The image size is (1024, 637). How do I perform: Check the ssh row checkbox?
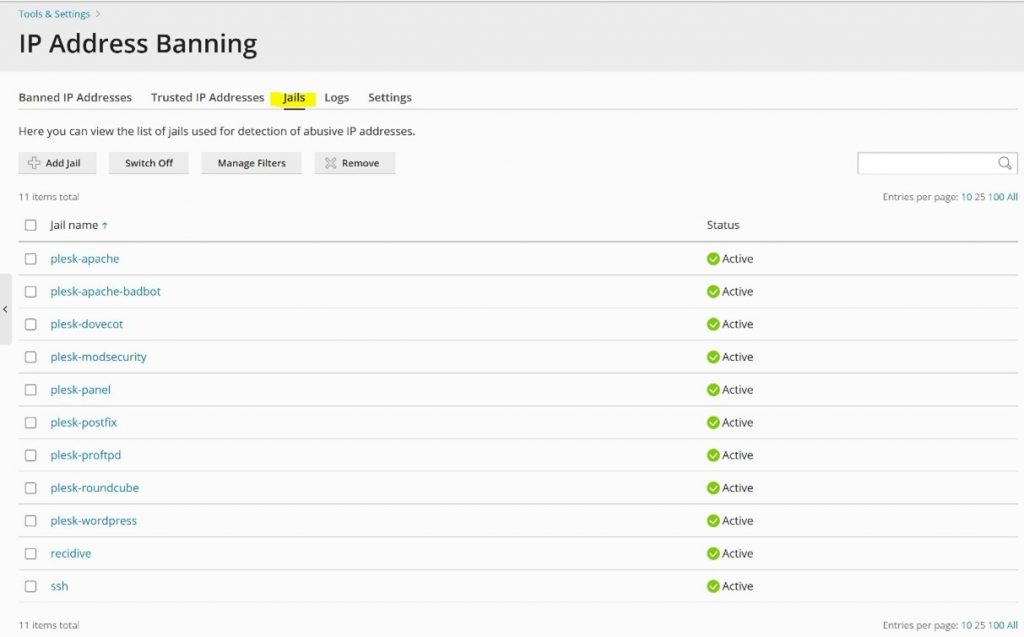pyautogui.click(x=31, y=586)
